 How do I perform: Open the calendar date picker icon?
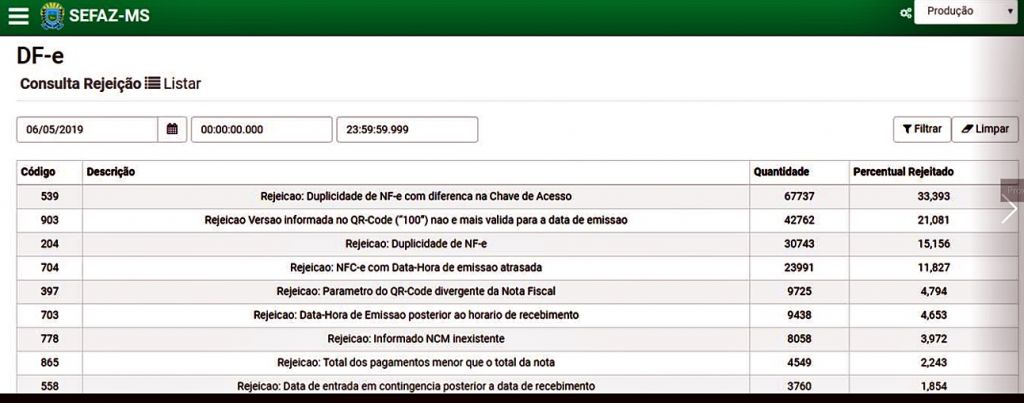pyautogui.click(x=172, y=129)
